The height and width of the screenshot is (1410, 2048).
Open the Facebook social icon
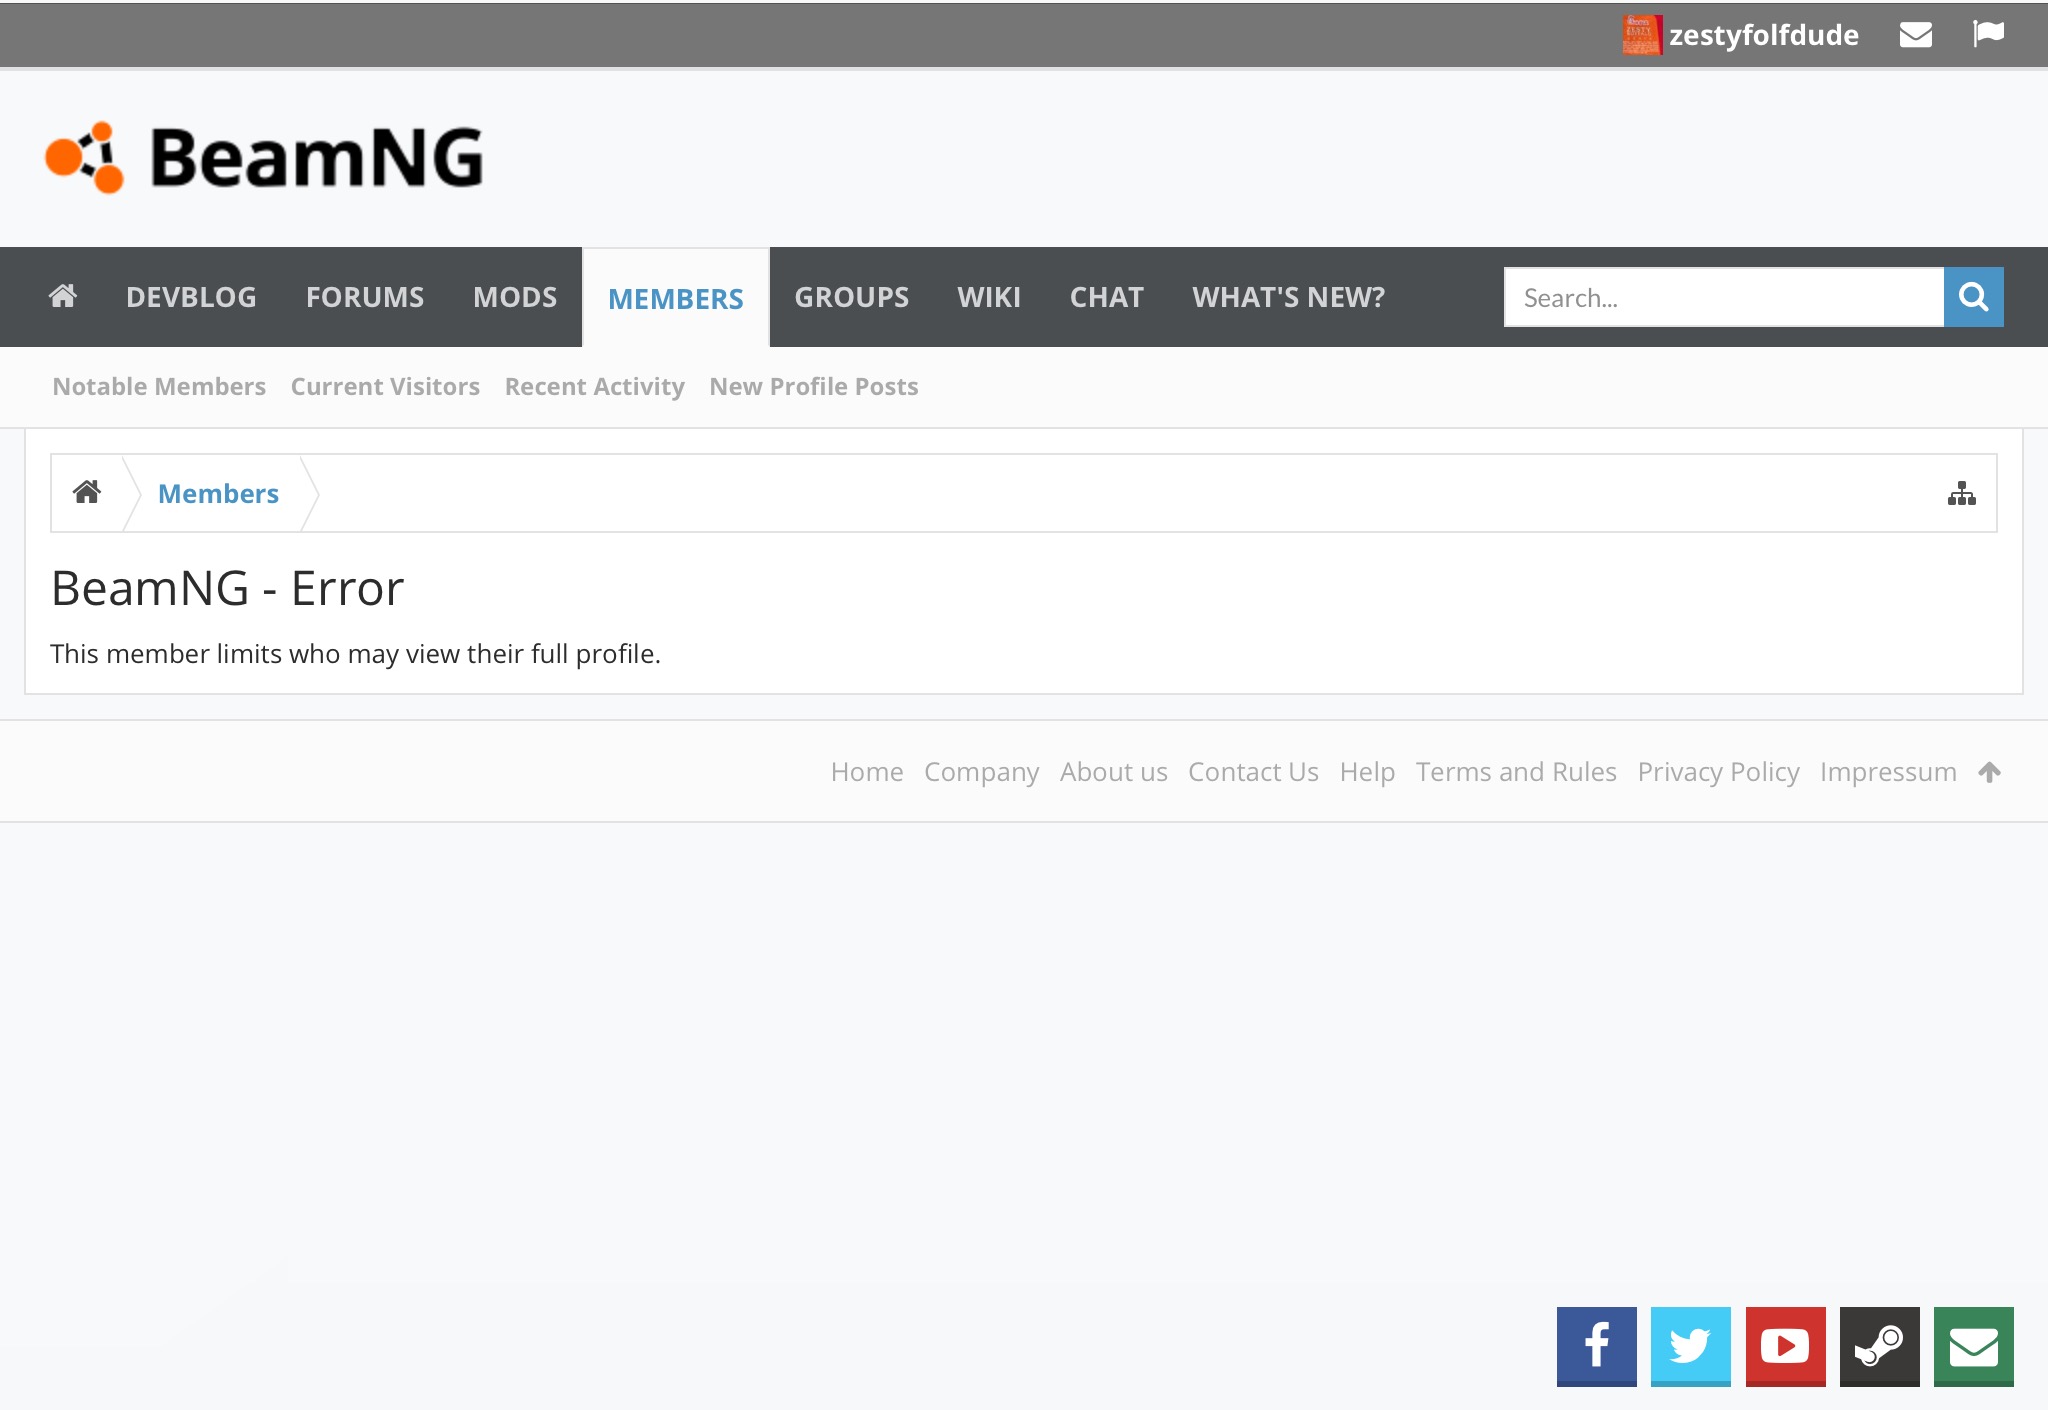[1597, 1346]
